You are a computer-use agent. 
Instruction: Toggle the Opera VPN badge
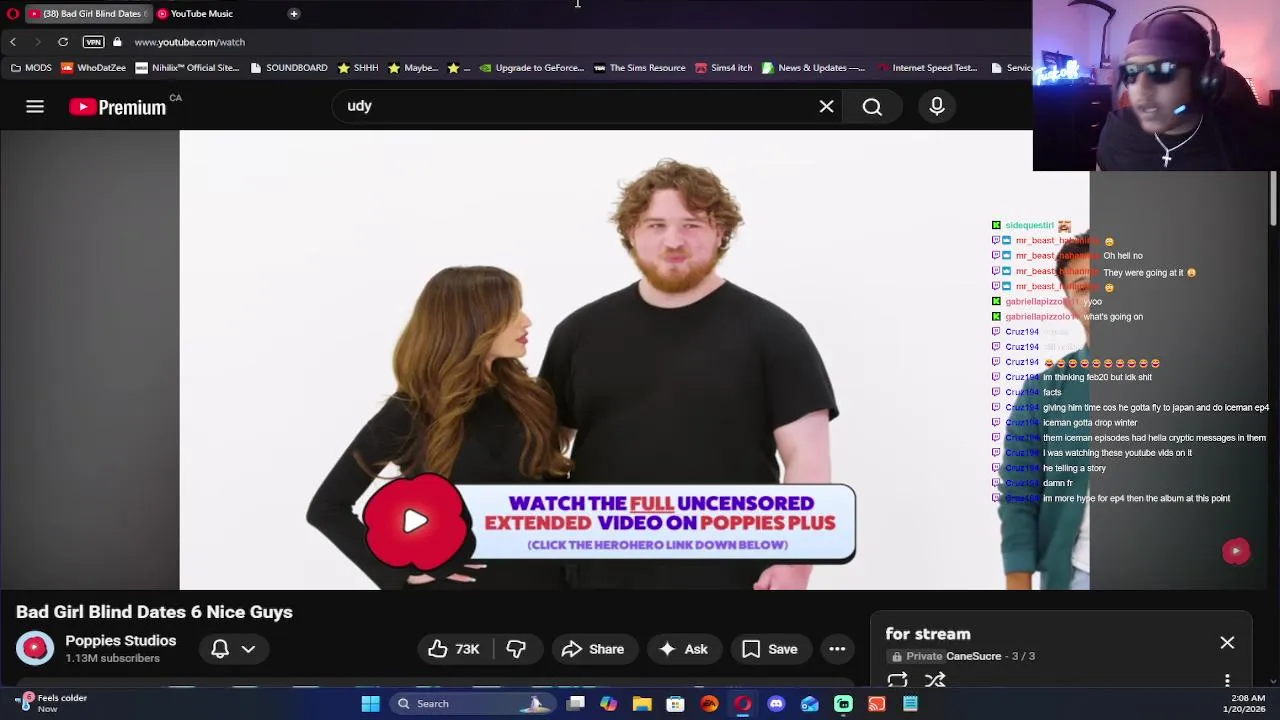tap(93, 42)
